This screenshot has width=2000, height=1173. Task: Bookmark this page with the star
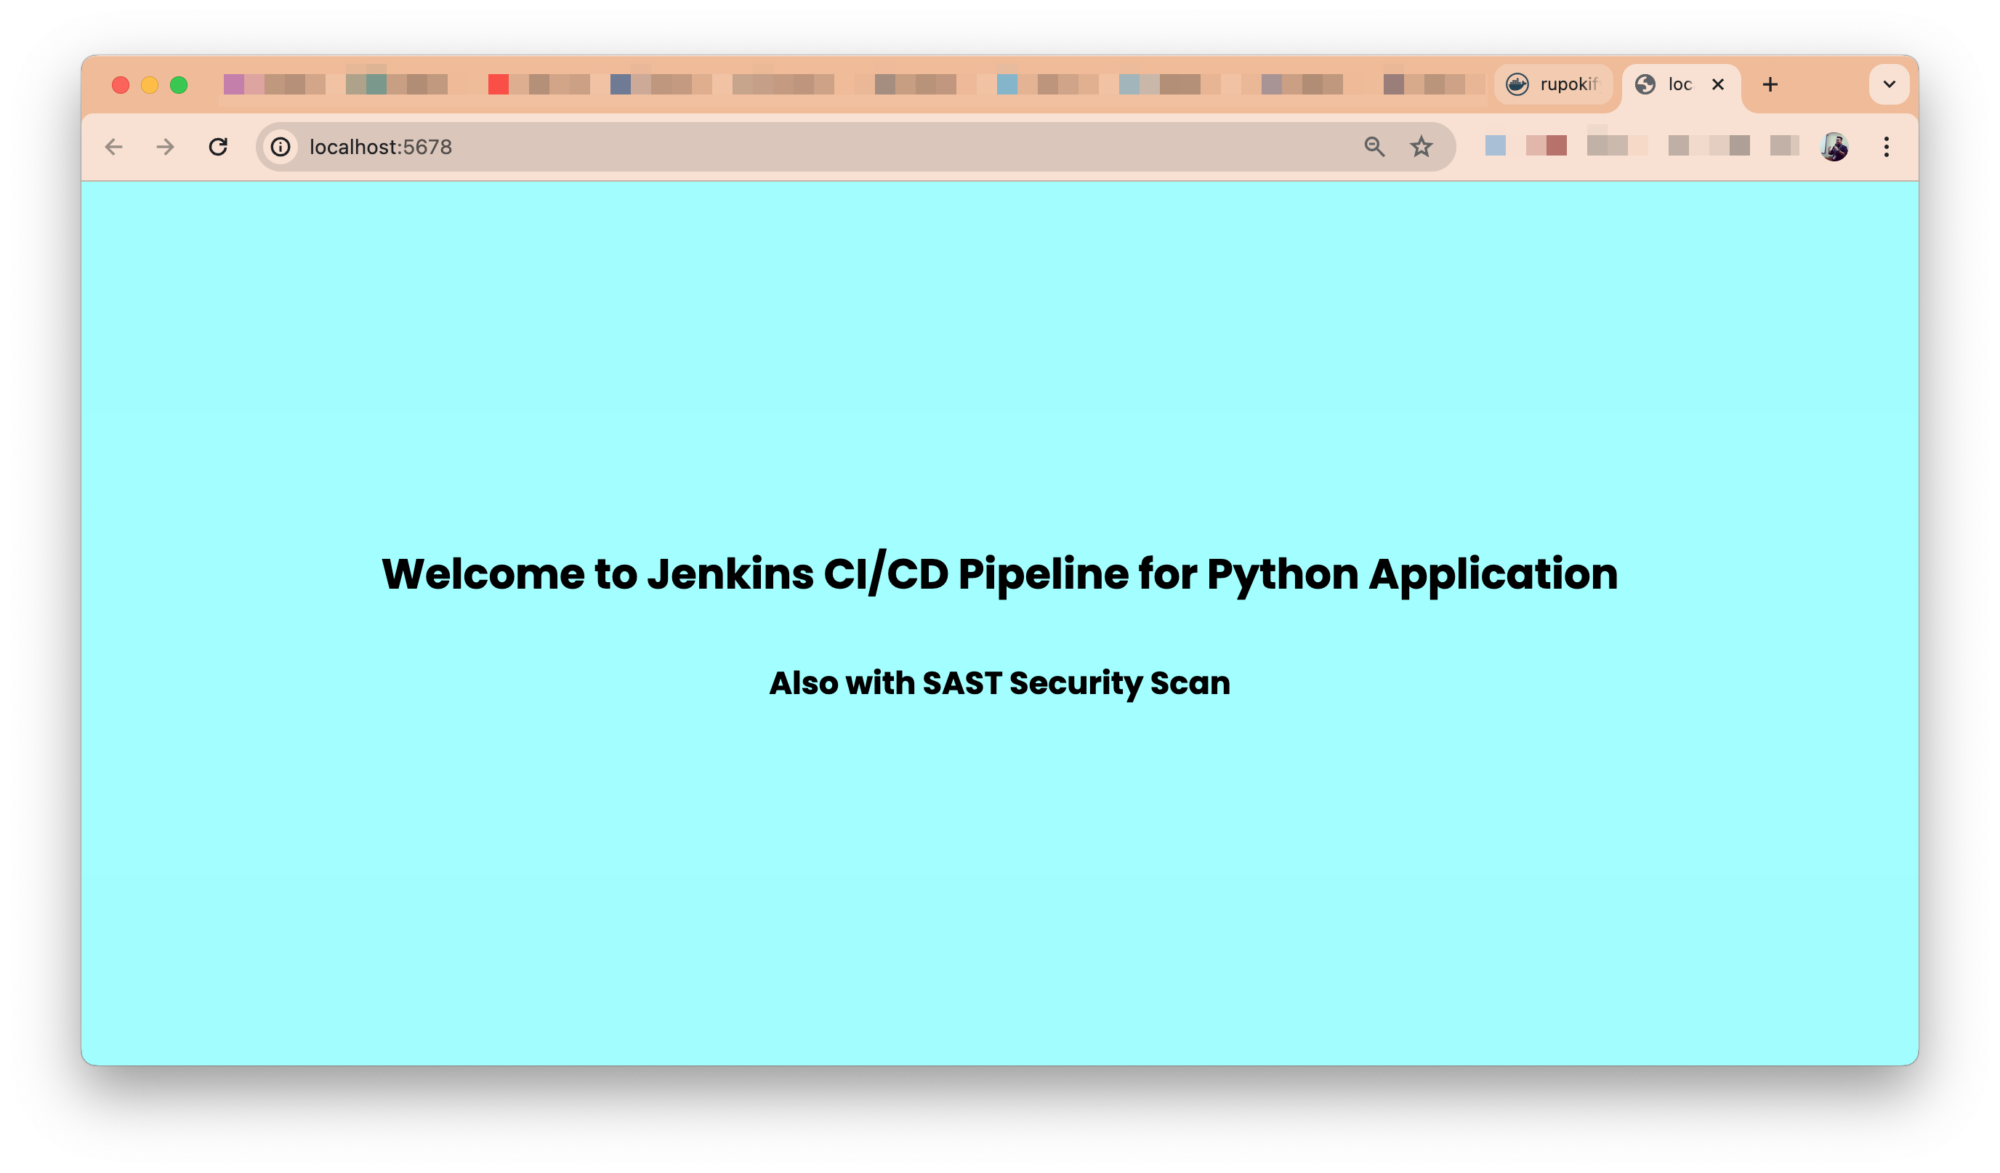click(x=1421, y=147)
